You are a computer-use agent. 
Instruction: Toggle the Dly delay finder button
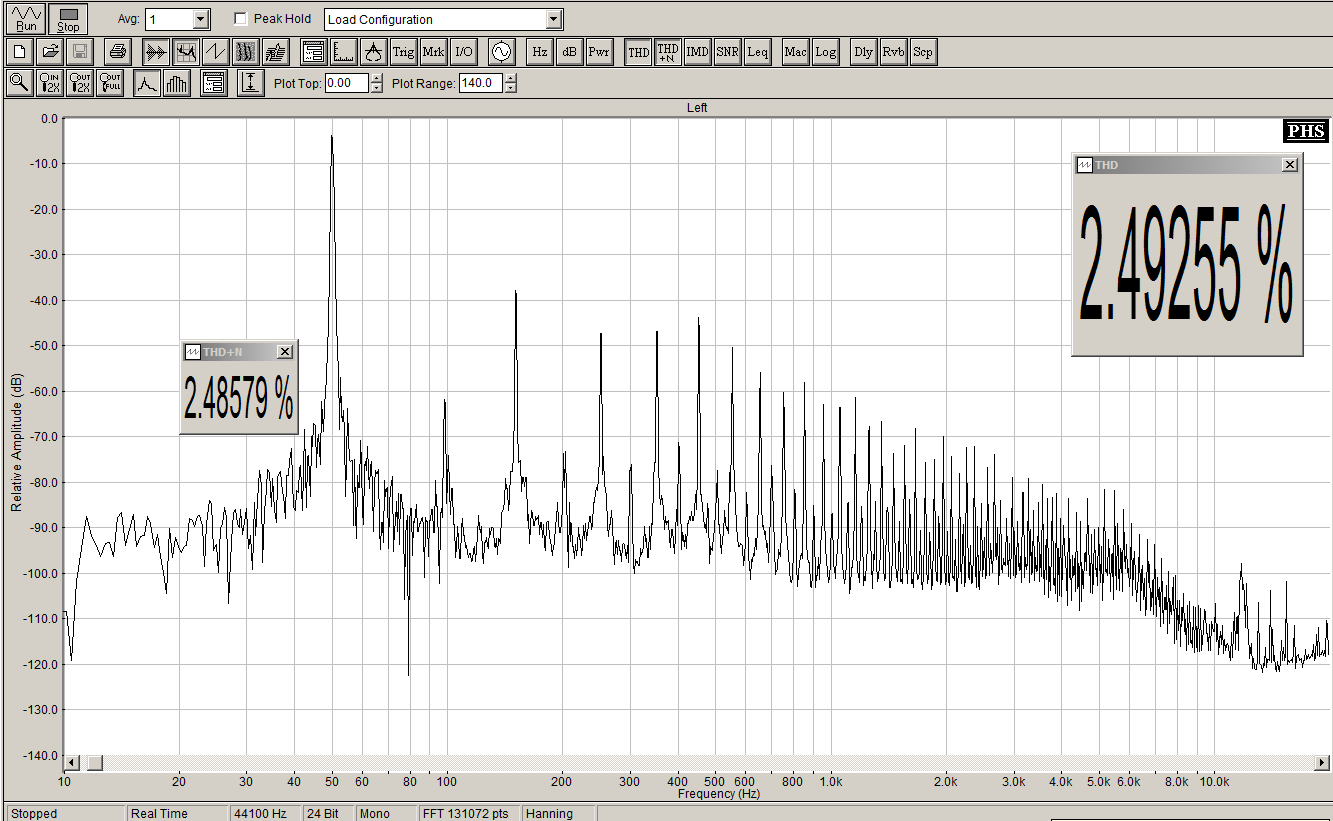[864, 52]
